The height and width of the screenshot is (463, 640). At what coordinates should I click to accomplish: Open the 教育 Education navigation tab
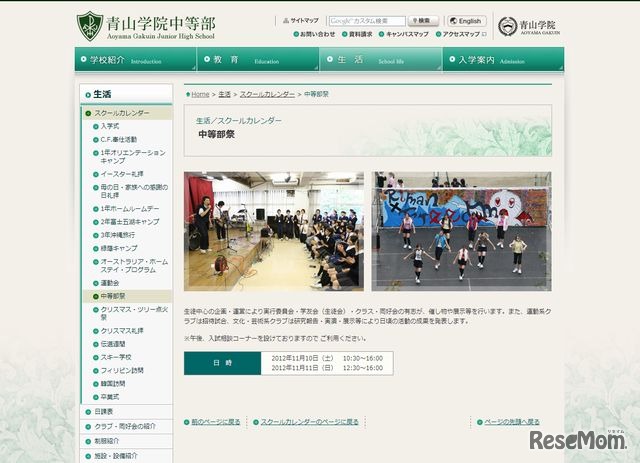coord(258,60)
